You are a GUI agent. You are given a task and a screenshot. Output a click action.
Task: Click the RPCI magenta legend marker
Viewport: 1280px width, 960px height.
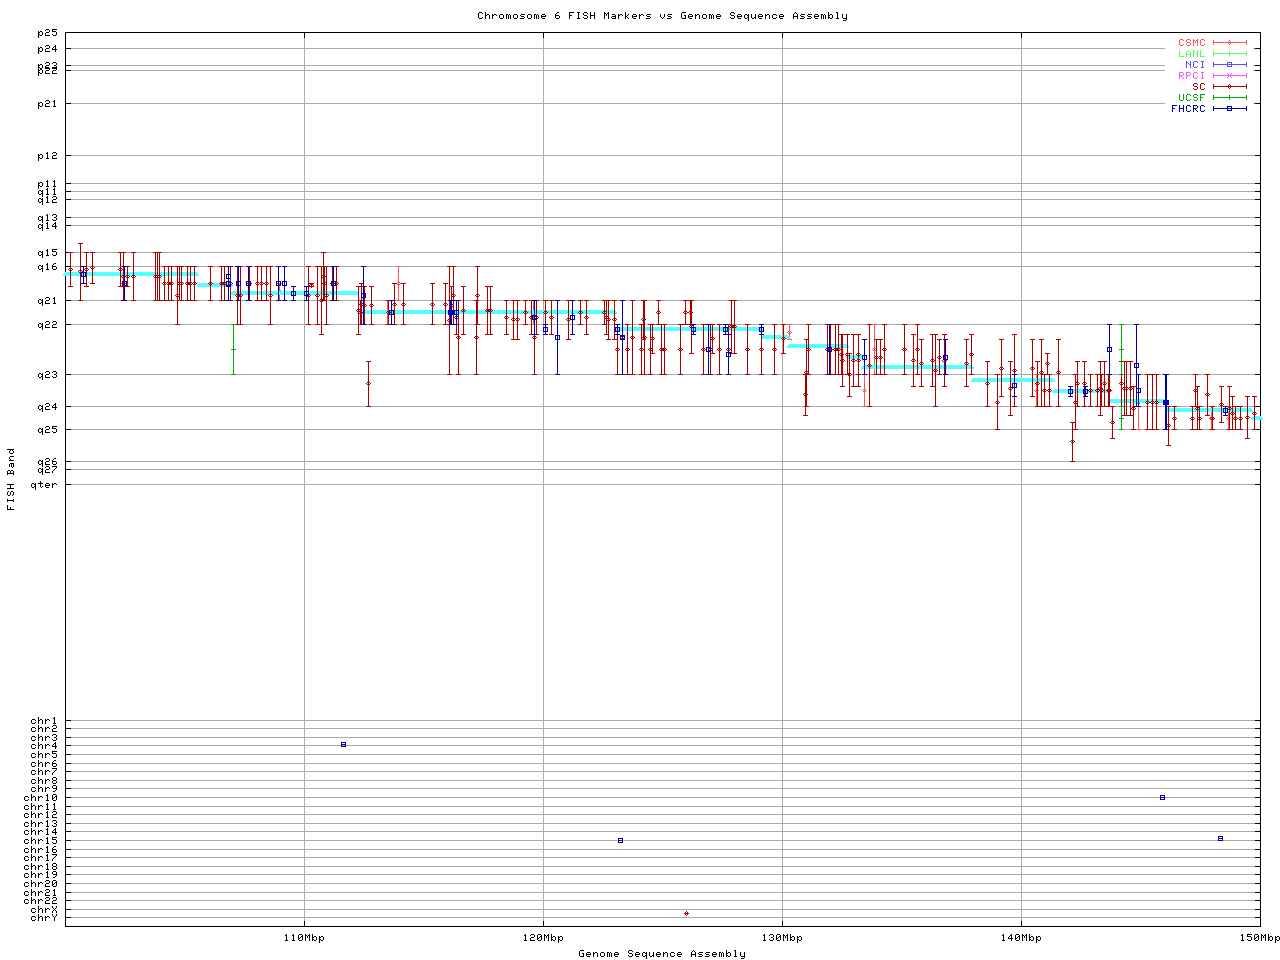pos(1229,76)
